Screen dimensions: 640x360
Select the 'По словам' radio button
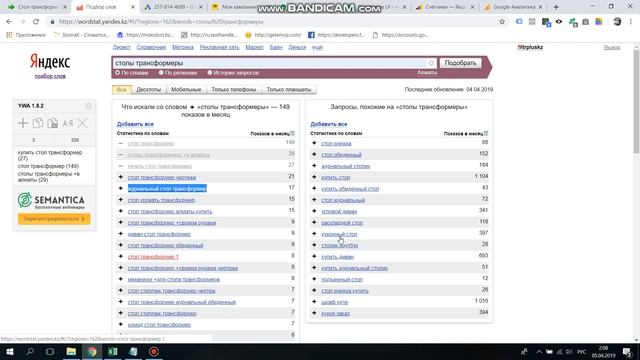pos(118,73)
